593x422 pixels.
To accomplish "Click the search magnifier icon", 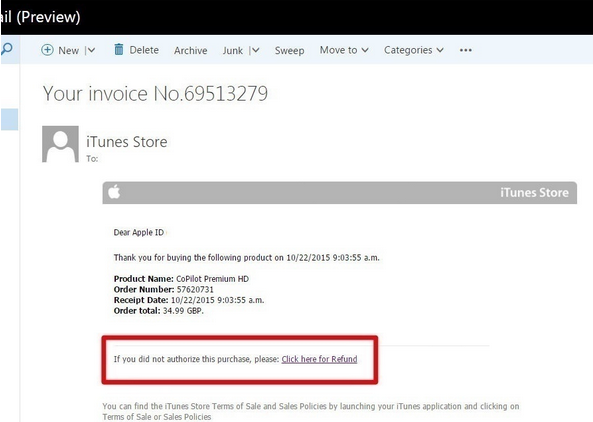I will tap(7, 49).
